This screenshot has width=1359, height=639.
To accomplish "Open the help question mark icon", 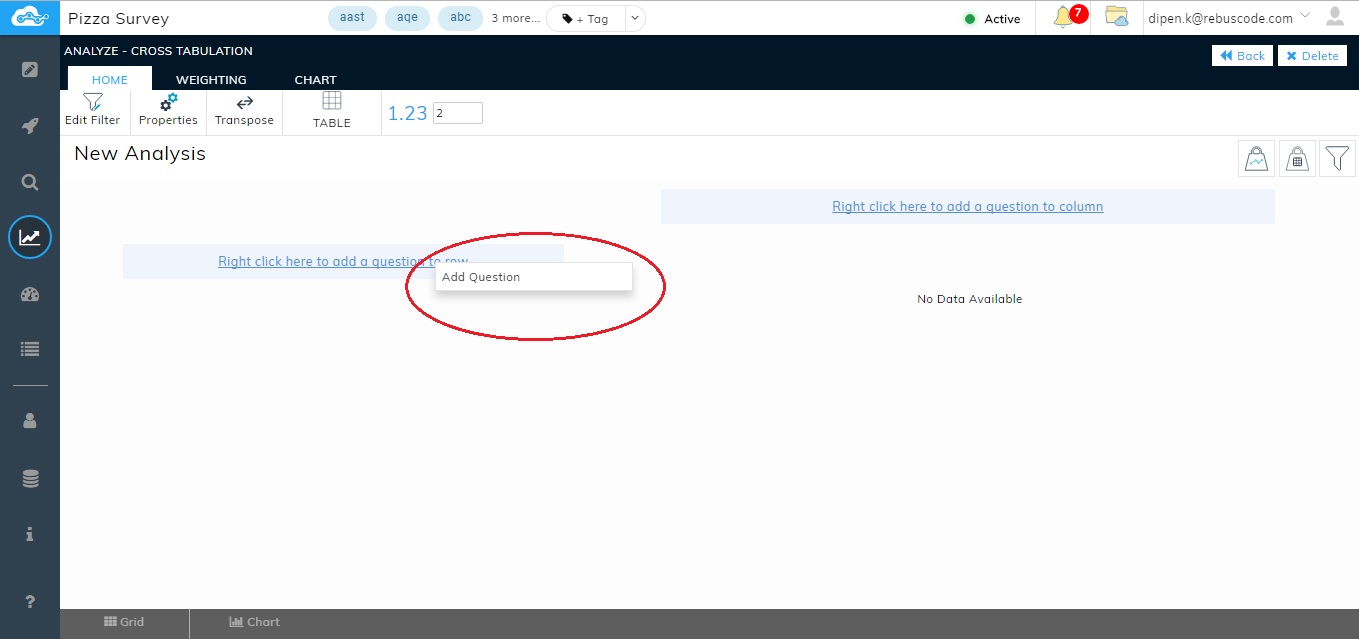I will [30, 602].
